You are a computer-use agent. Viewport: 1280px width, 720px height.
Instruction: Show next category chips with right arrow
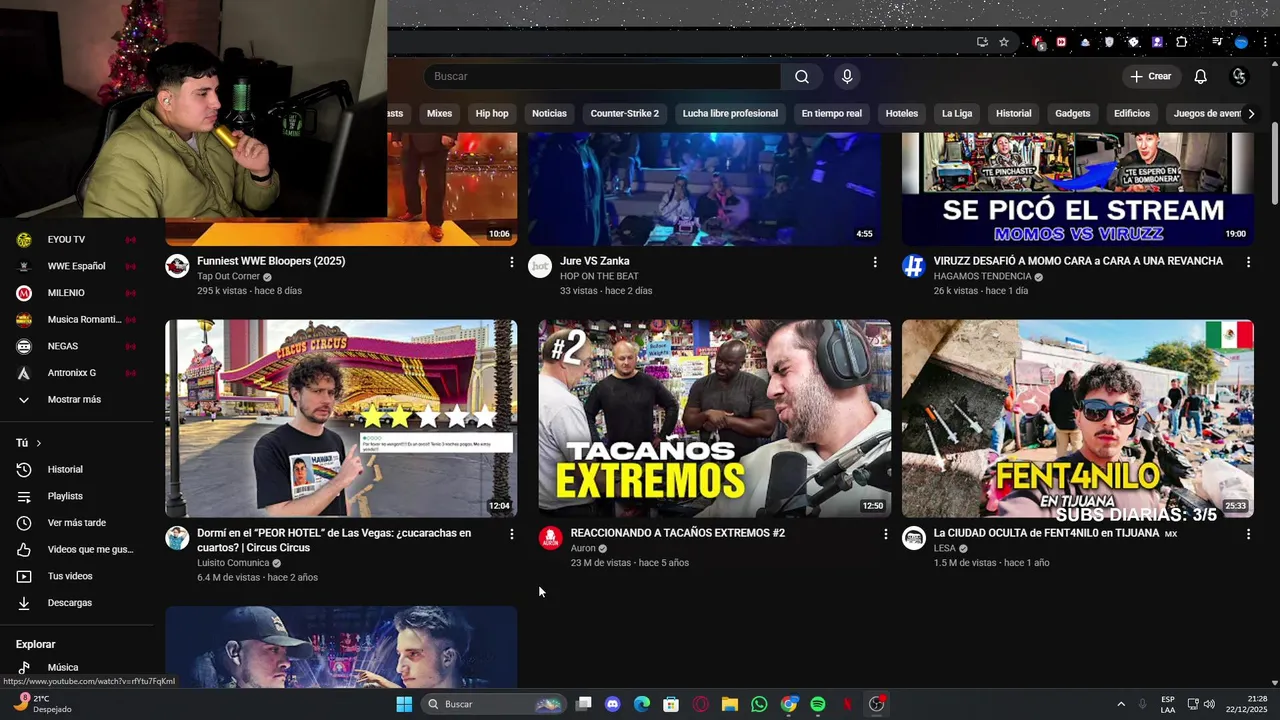point(1251,114)
